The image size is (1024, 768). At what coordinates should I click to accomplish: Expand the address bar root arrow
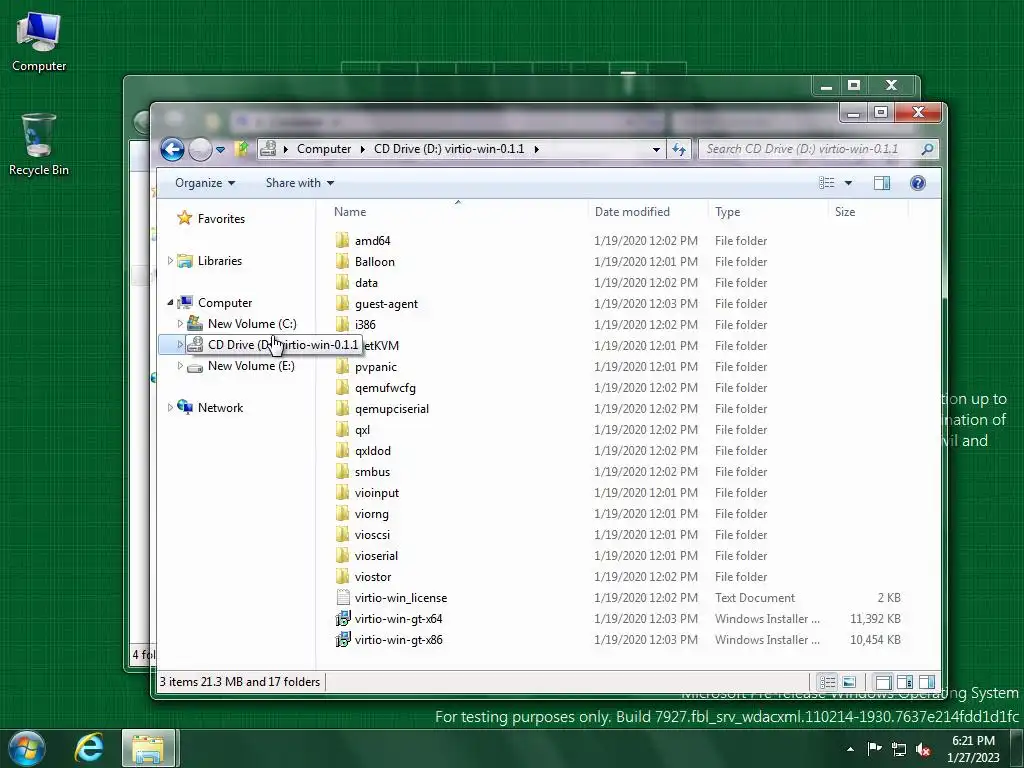tap(285, 149)
